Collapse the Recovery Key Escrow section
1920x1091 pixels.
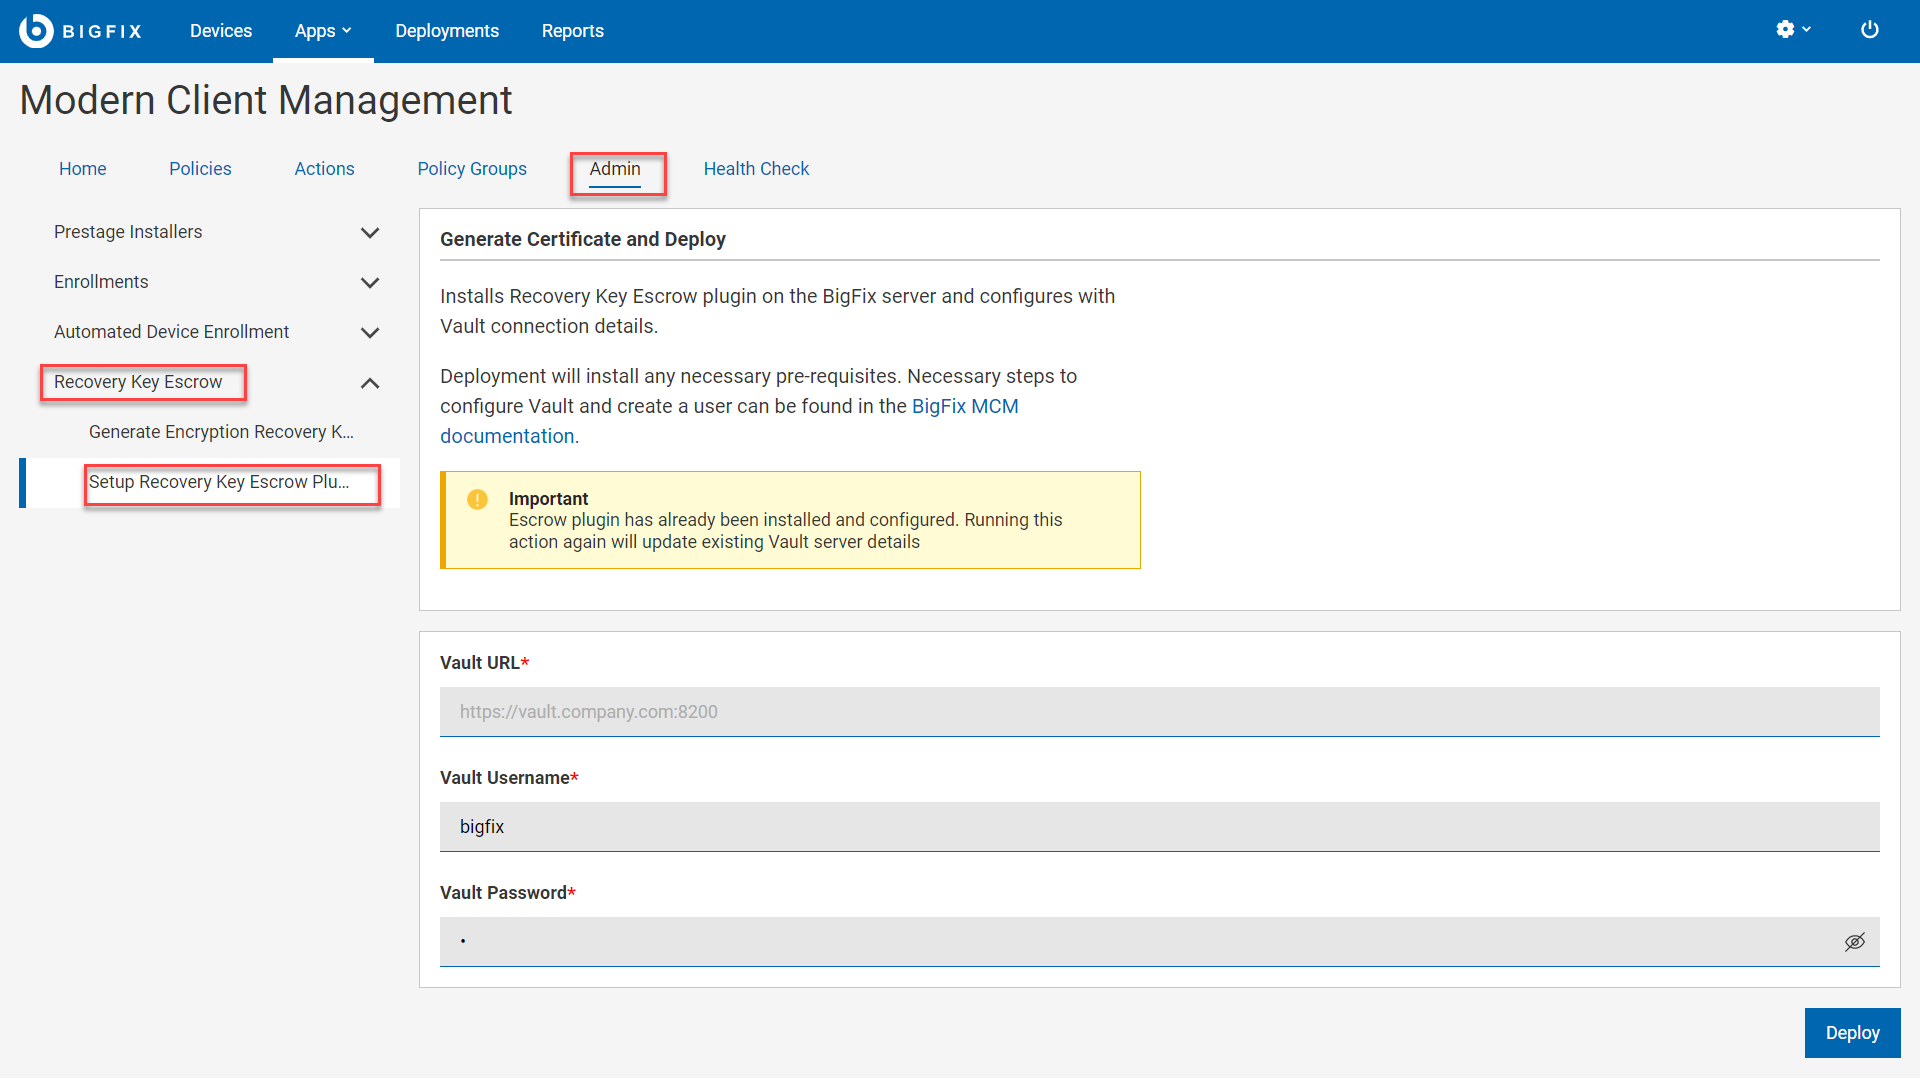coord(369,383)
